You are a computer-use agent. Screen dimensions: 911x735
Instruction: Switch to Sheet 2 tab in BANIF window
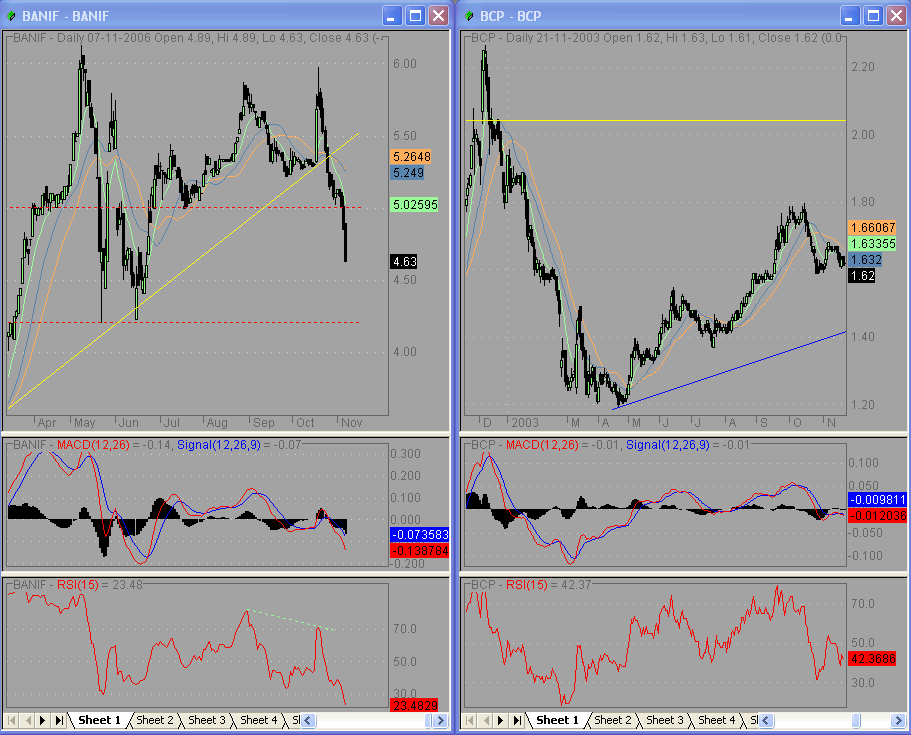[154, 720]
